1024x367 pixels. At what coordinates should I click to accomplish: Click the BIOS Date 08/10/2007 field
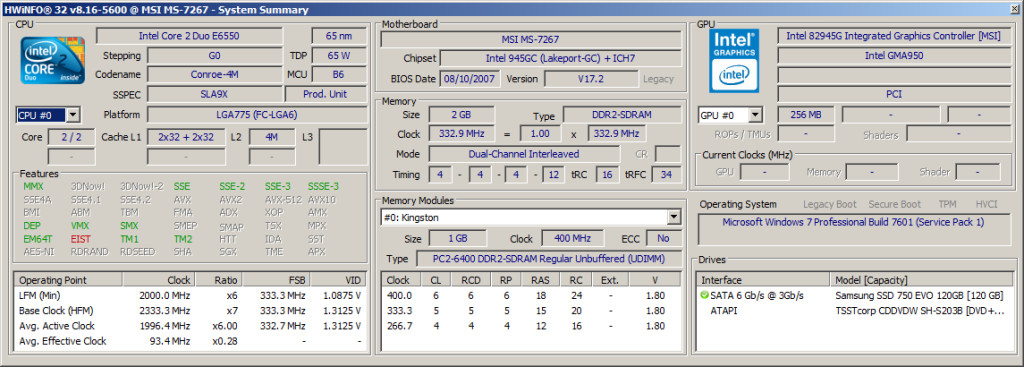point(470,79)
